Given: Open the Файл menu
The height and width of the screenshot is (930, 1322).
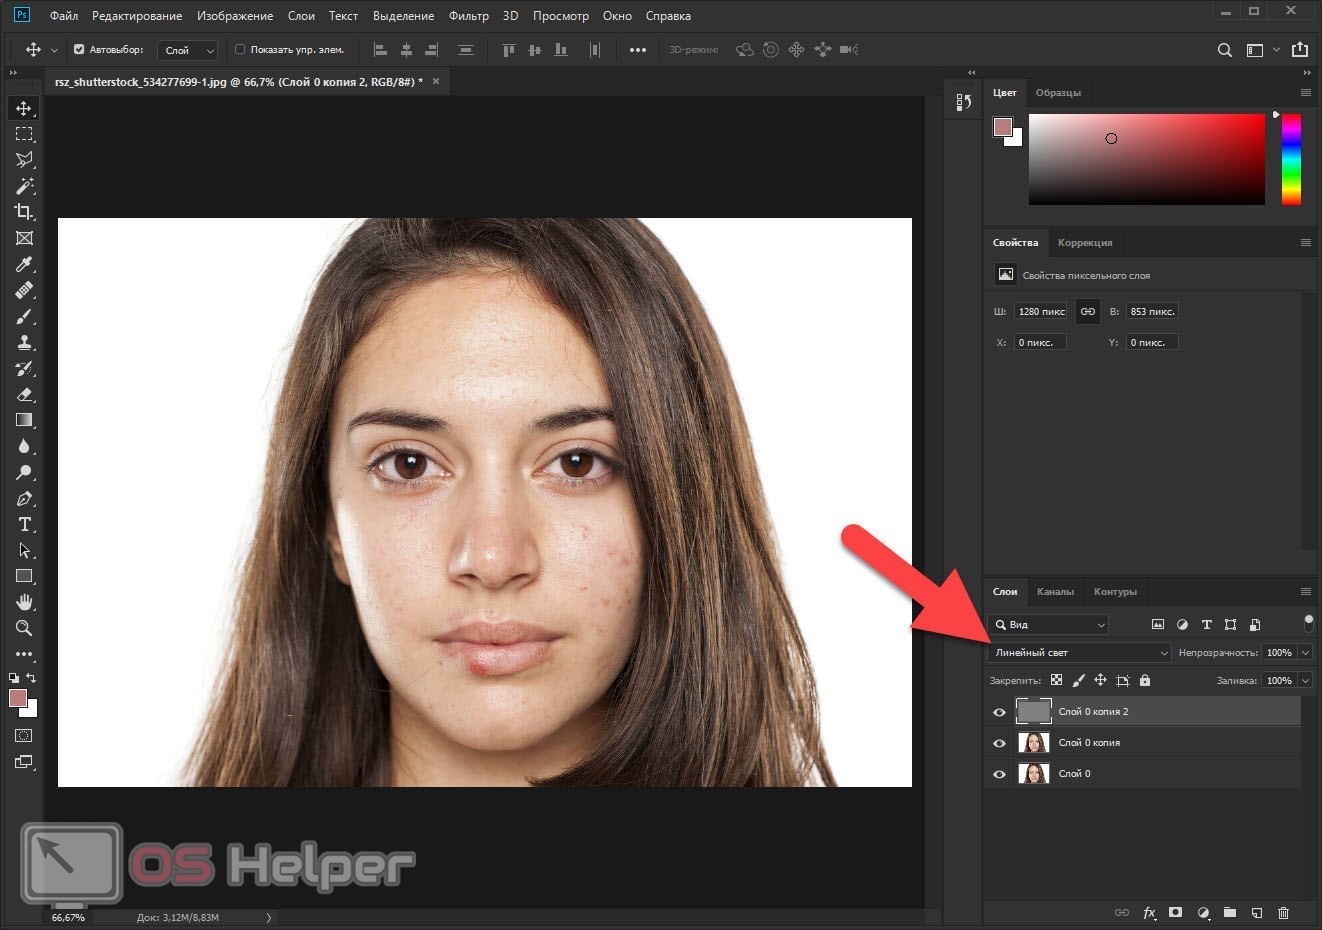Looking at the screenshot, I should pos(64,16).
